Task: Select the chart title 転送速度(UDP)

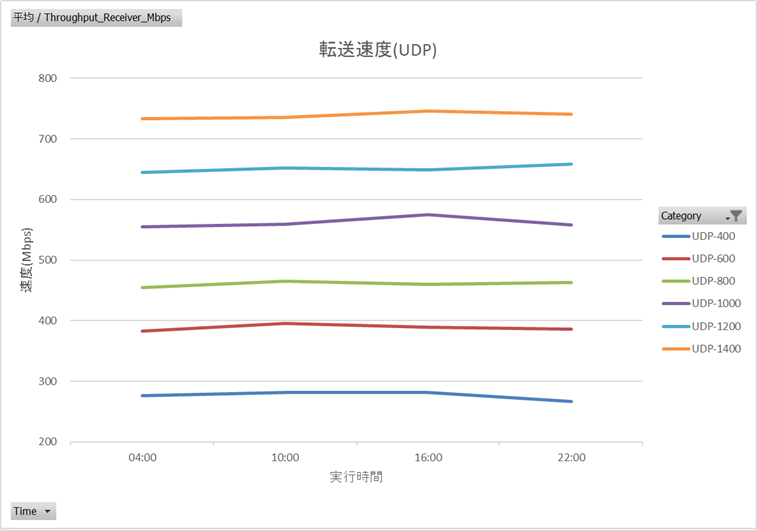Action: point(377,49)
